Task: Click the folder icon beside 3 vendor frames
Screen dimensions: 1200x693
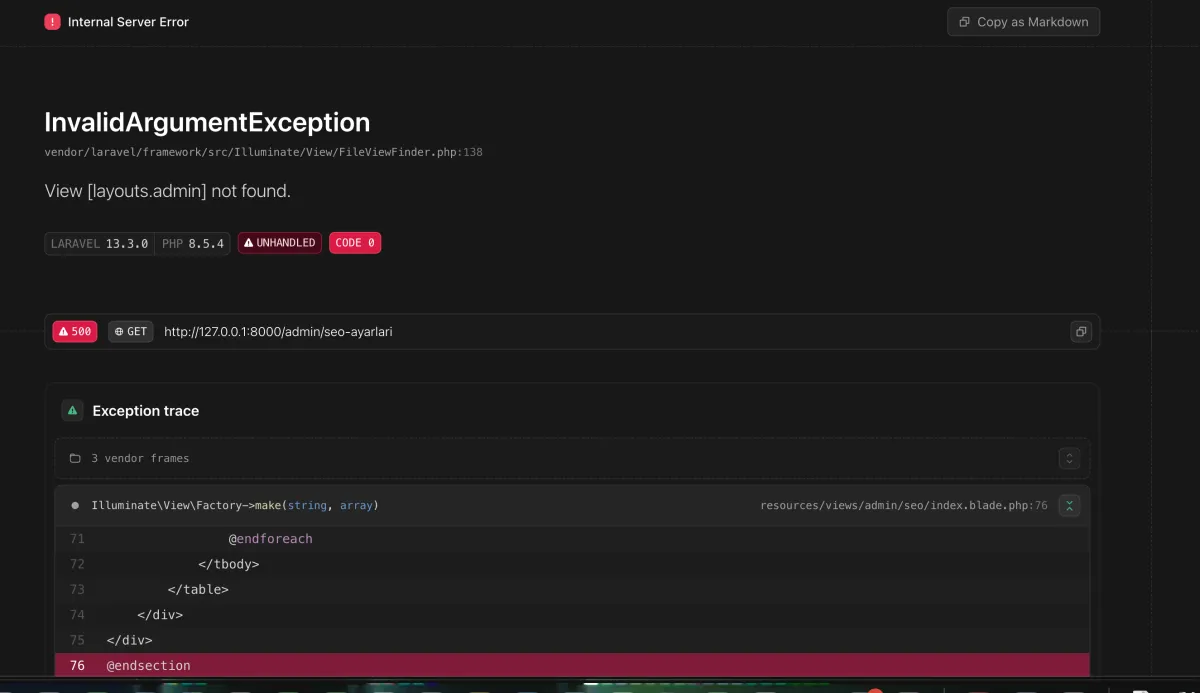Action: pos(75,459)
